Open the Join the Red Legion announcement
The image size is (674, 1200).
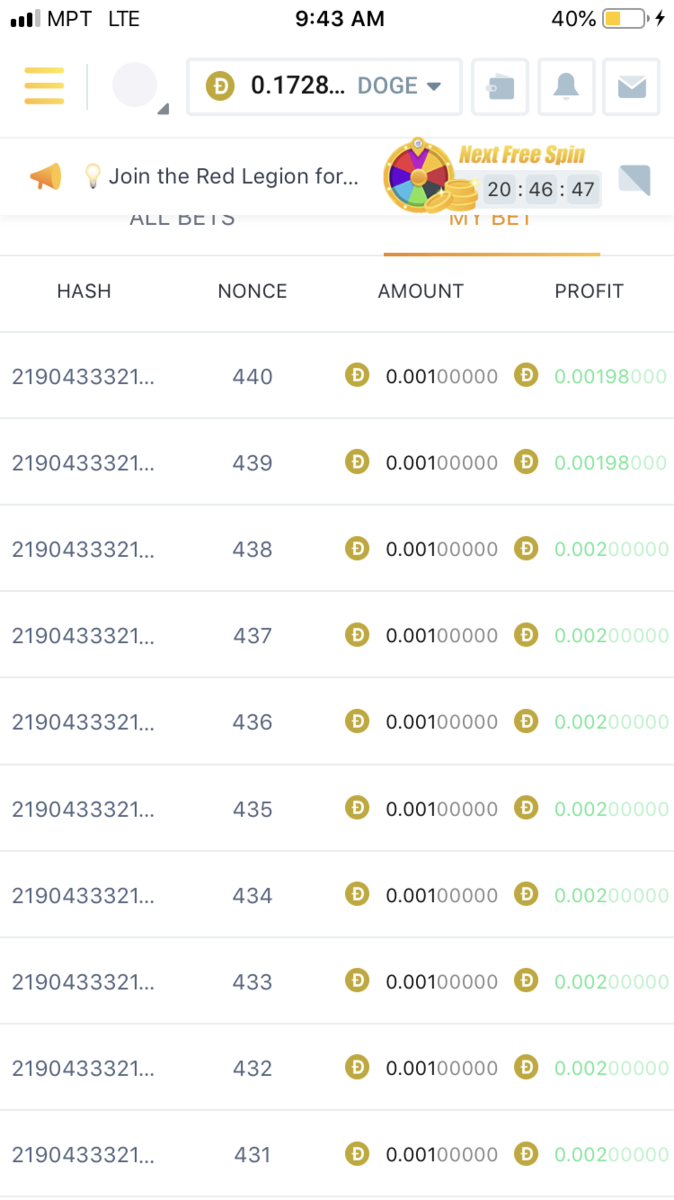[x=232, y=177]
